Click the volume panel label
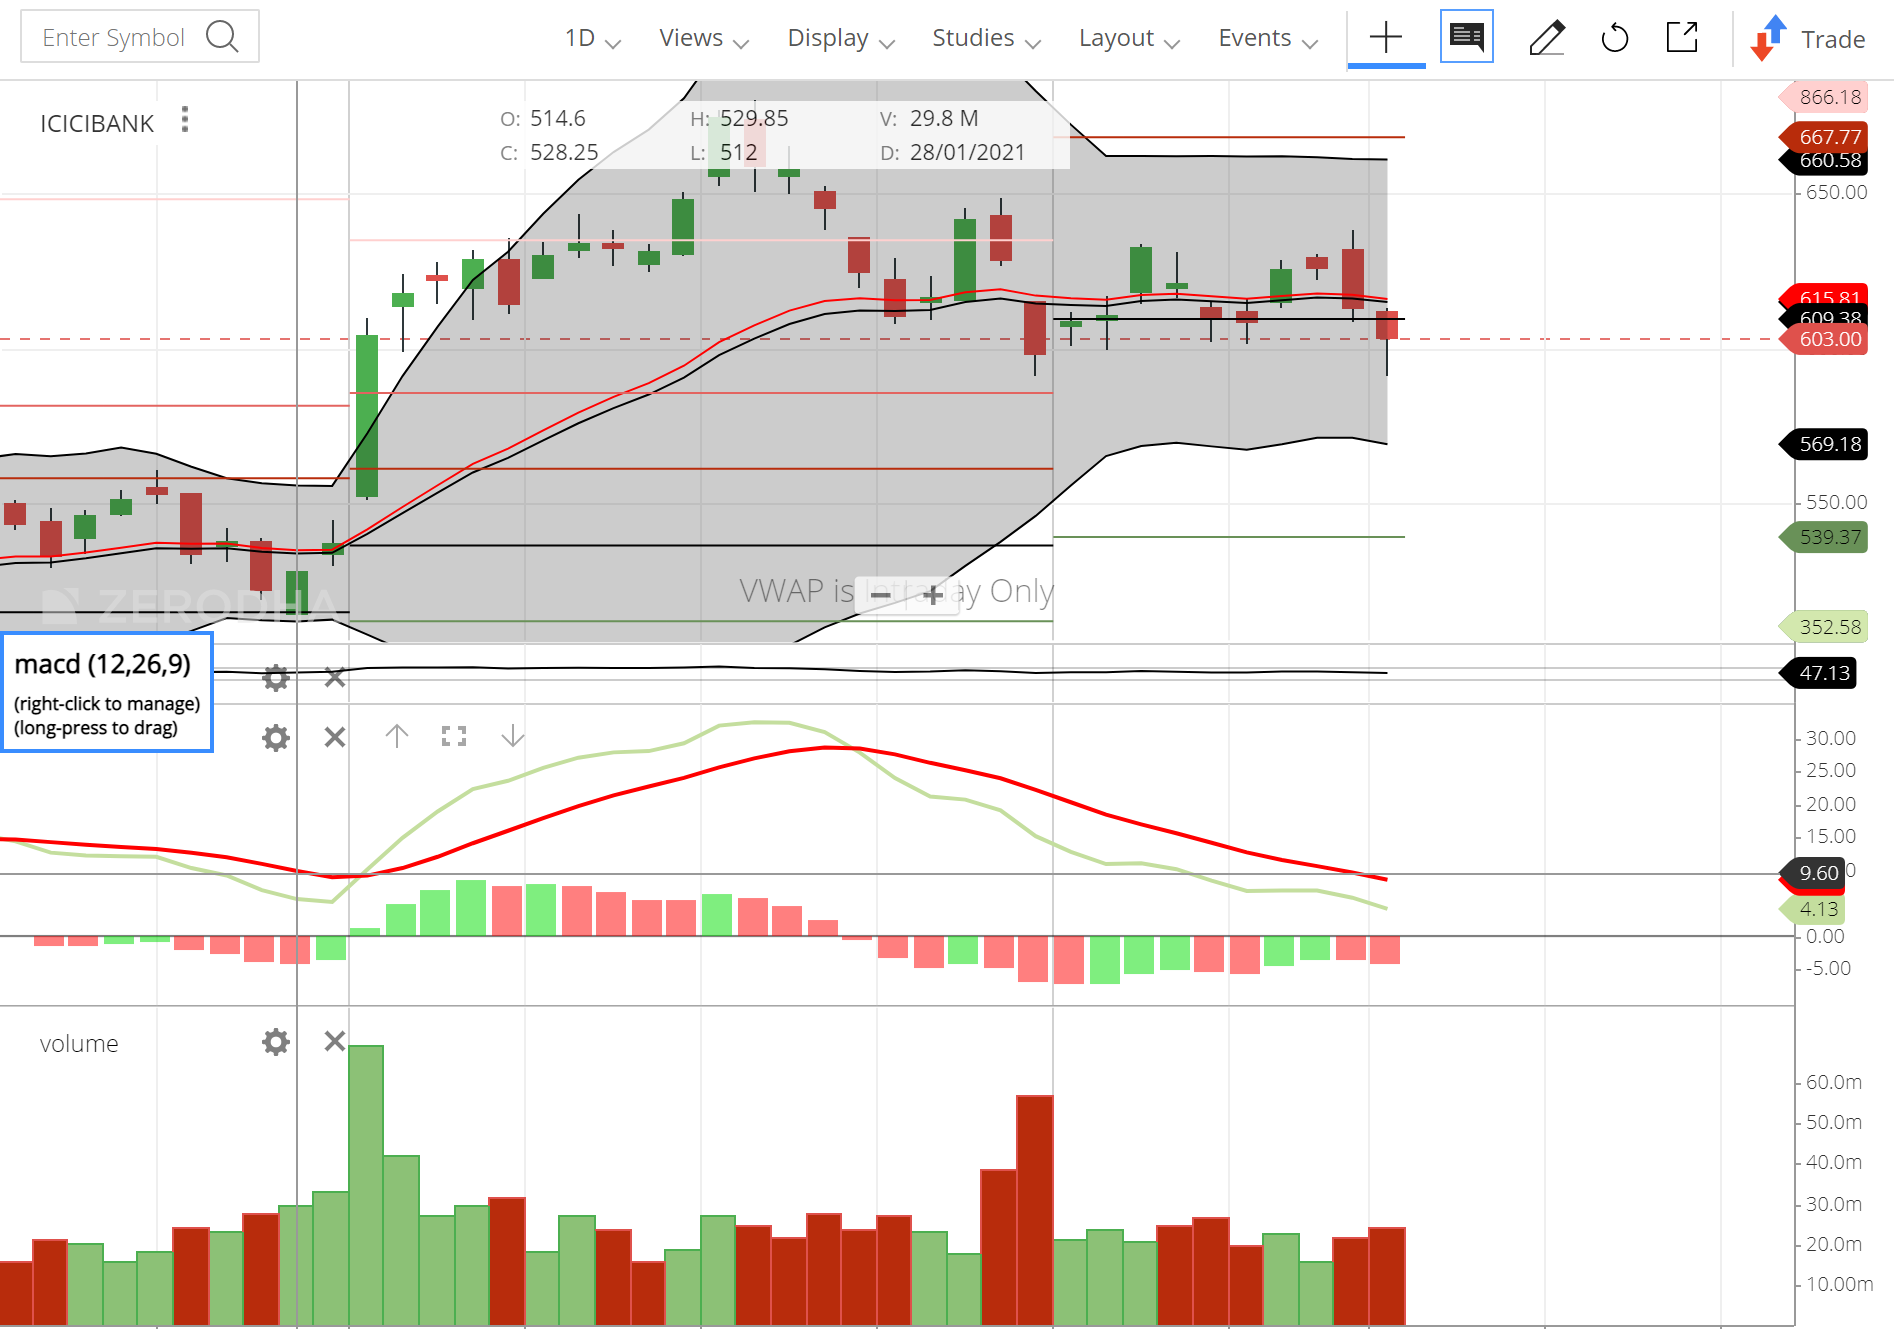 point(79,1044)
